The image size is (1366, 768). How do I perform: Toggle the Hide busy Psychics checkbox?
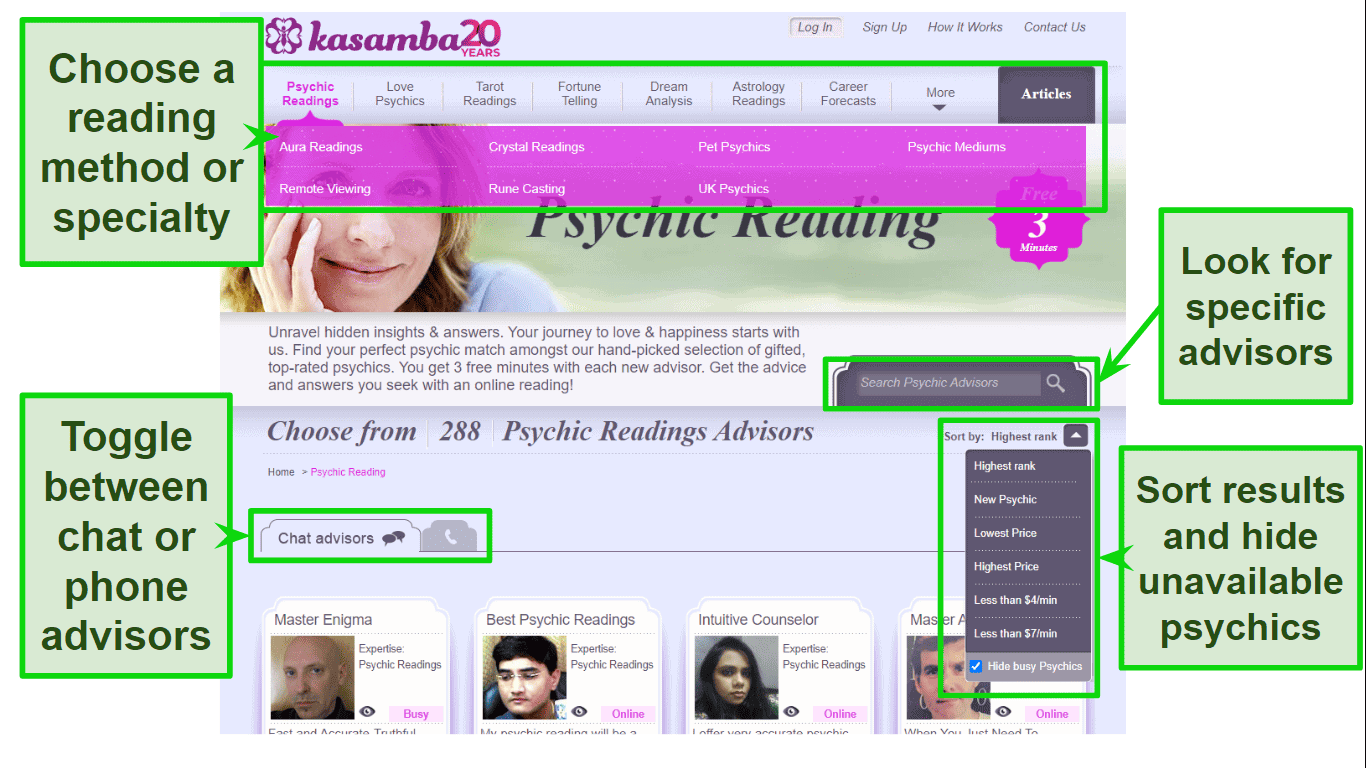click(976, 666)
